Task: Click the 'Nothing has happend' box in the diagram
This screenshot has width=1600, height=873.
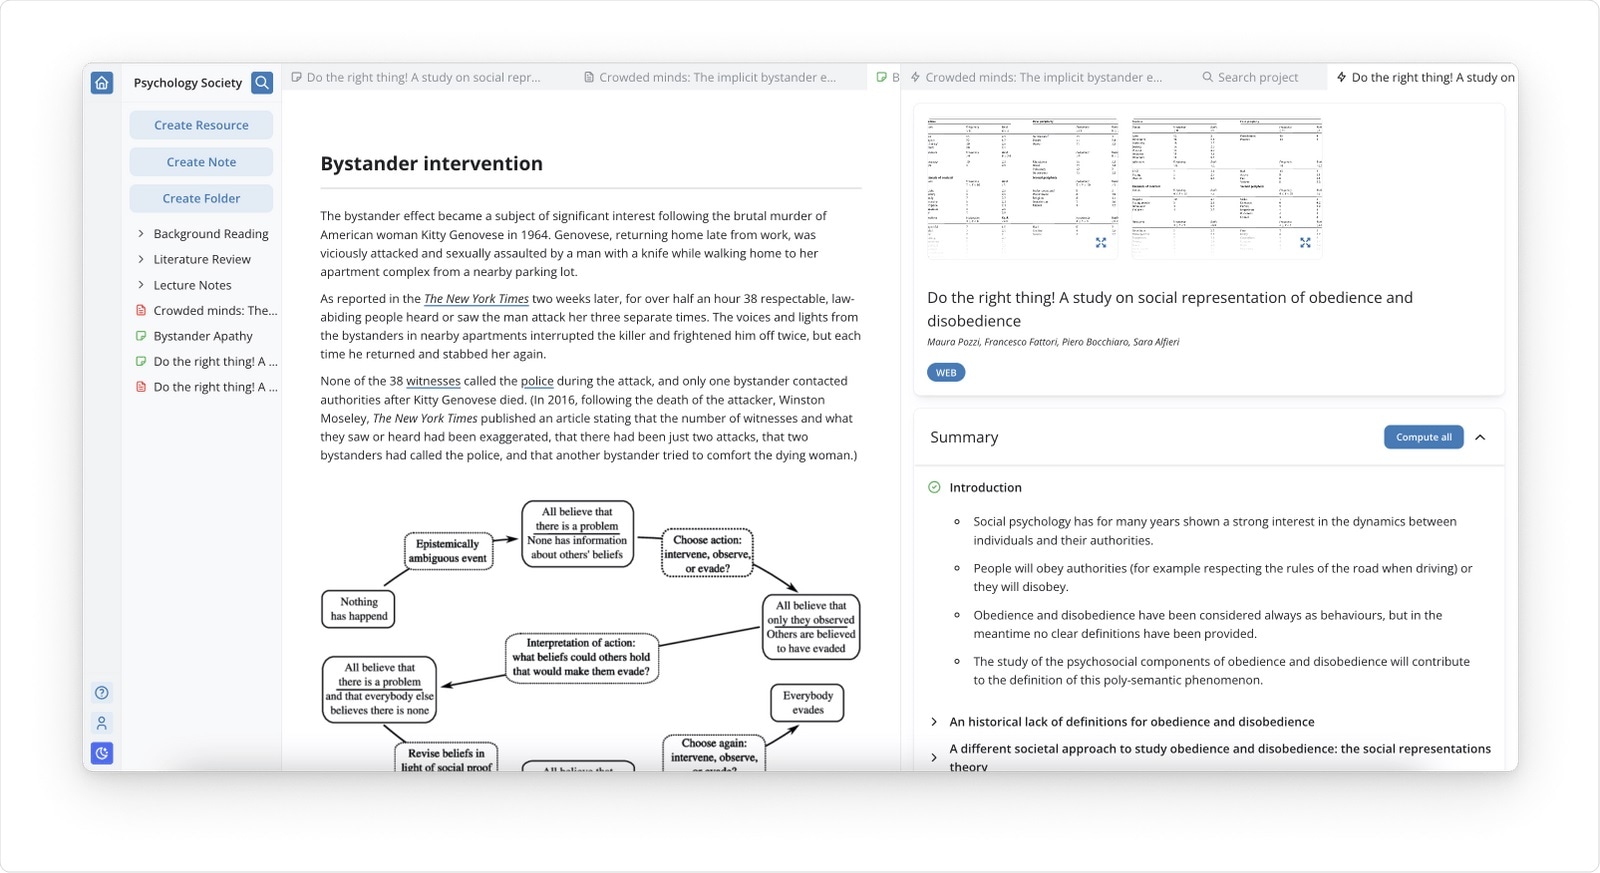Action: 359,609
